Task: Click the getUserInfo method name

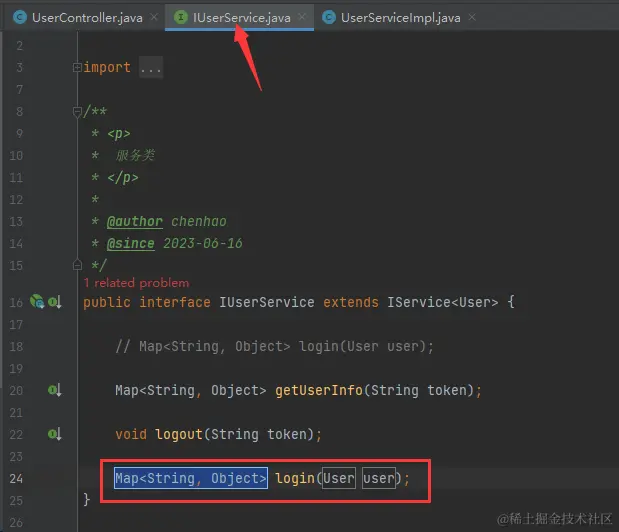Action: coord(319,391)
